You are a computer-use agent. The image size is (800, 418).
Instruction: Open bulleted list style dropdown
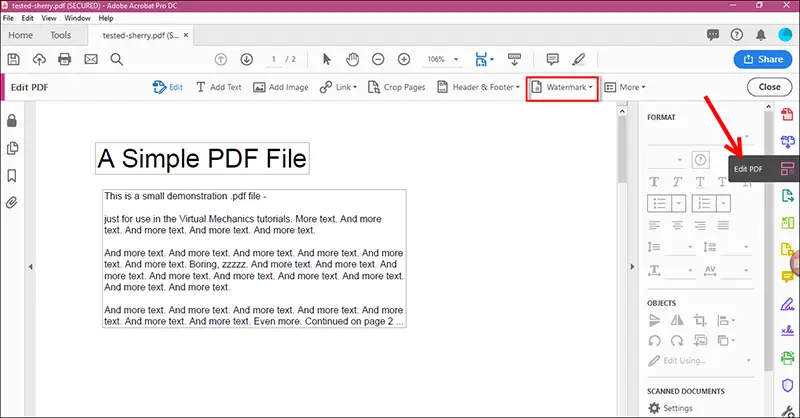(x=679, y=203)
